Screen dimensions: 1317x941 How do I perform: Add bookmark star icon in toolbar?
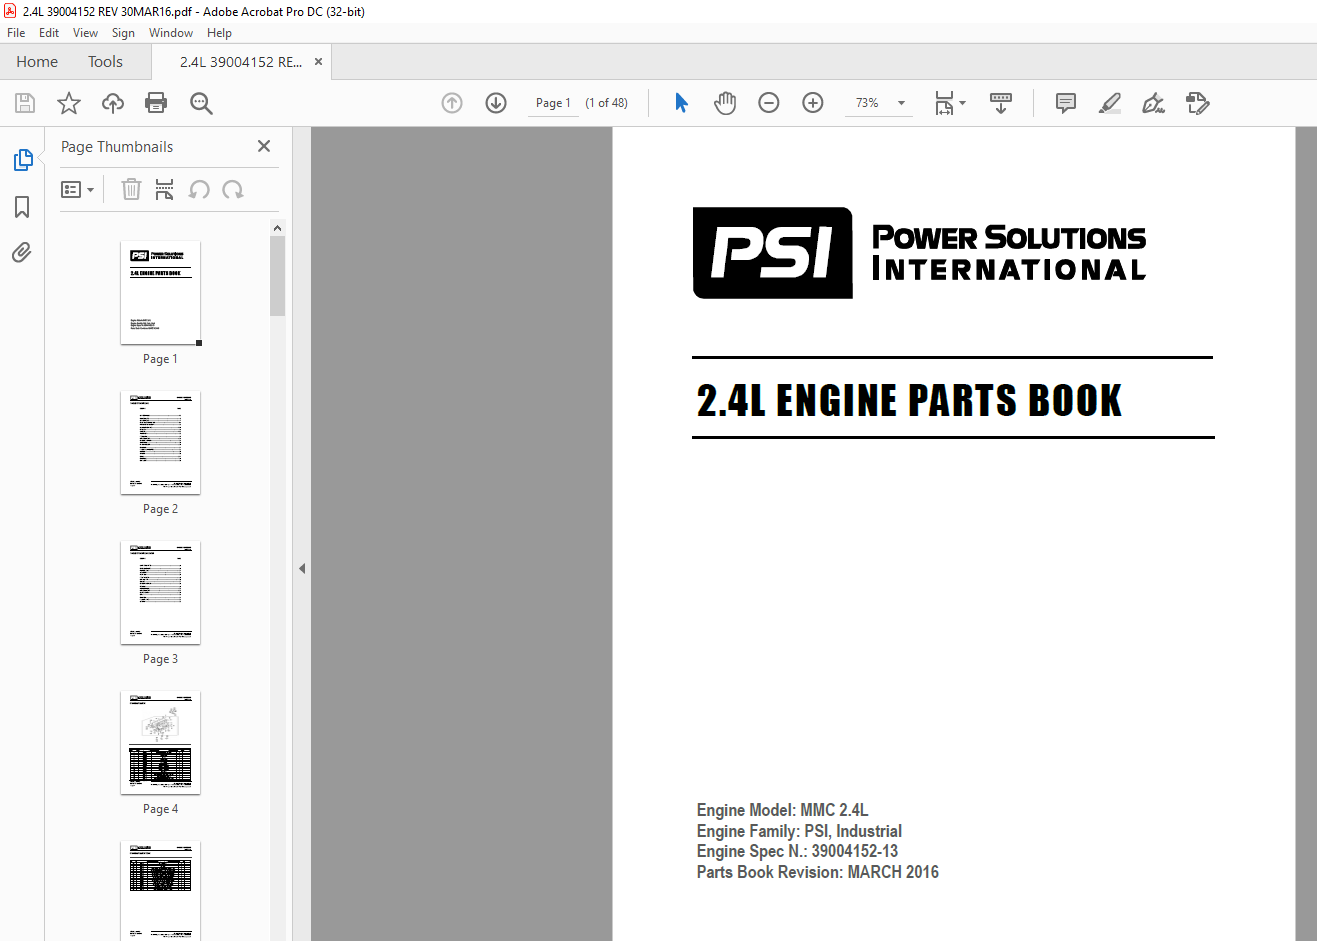pos(69,103)
